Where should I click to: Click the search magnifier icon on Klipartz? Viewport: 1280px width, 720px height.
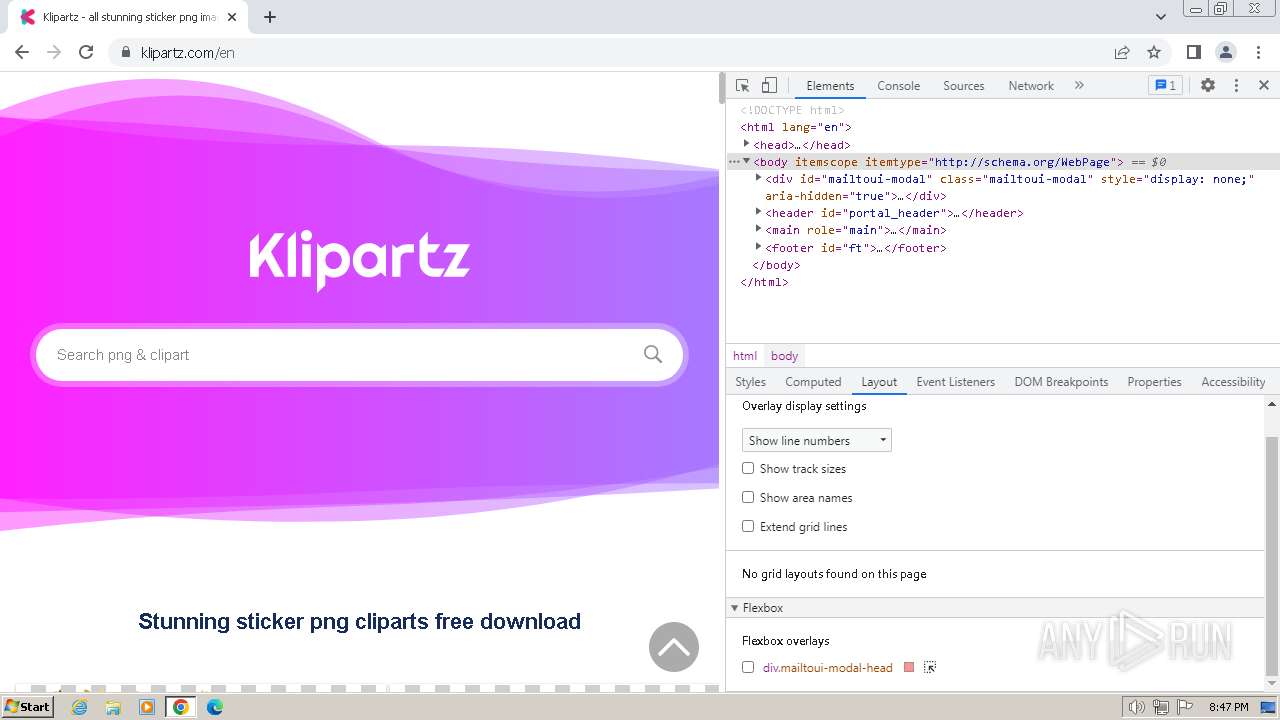pos(653,354)
